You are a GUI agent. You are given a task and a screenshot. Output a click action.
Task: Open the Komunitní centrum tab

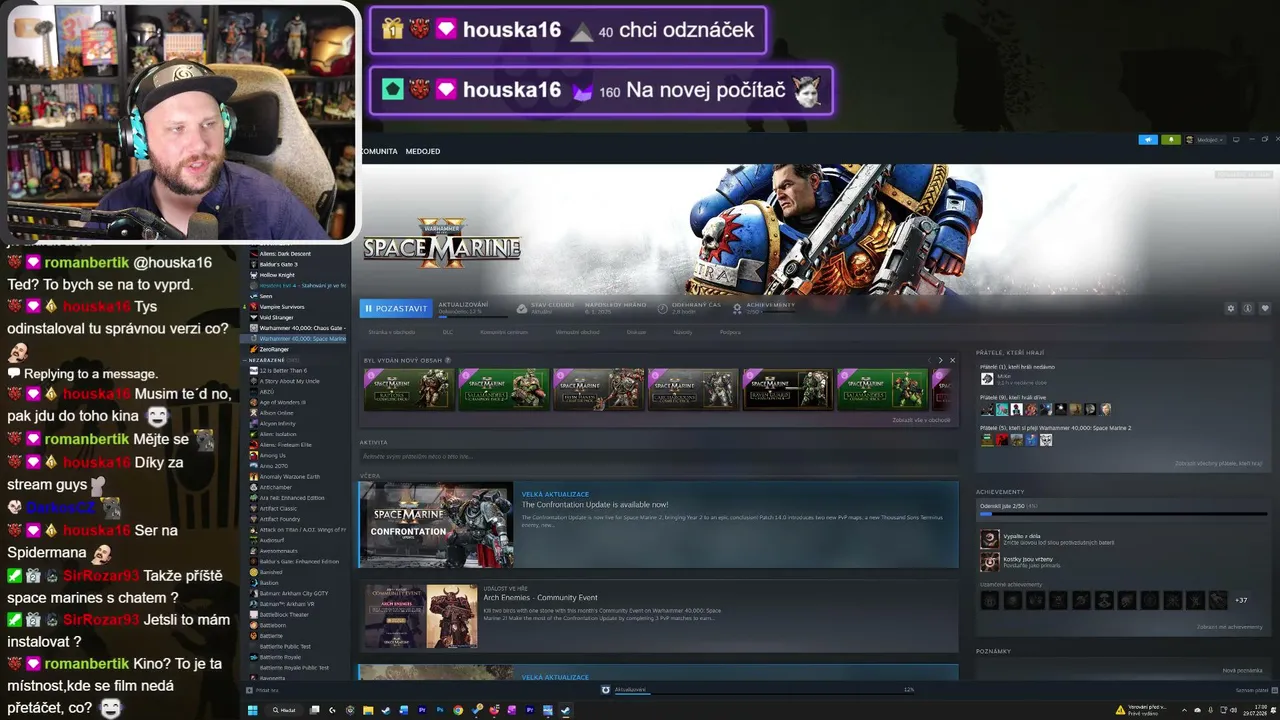[x=504, y=332]
